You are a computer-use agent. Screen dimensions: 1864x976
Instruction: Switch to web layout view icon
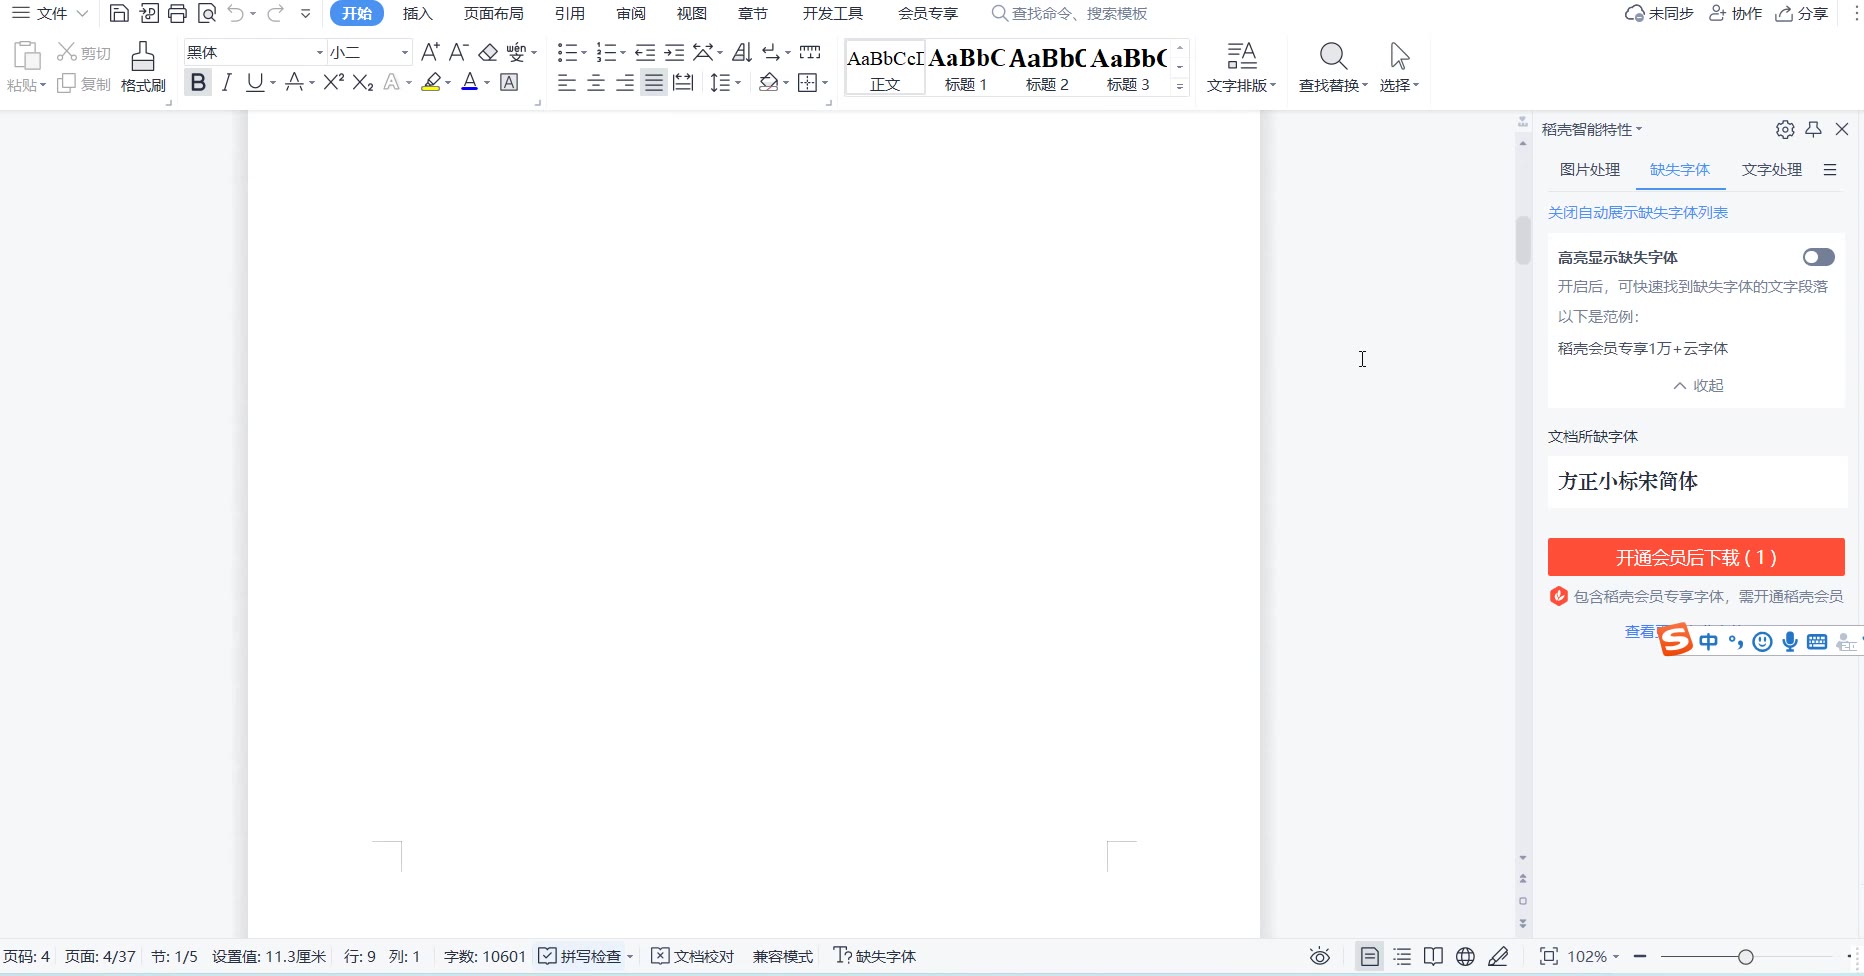tap(1466, 957)
